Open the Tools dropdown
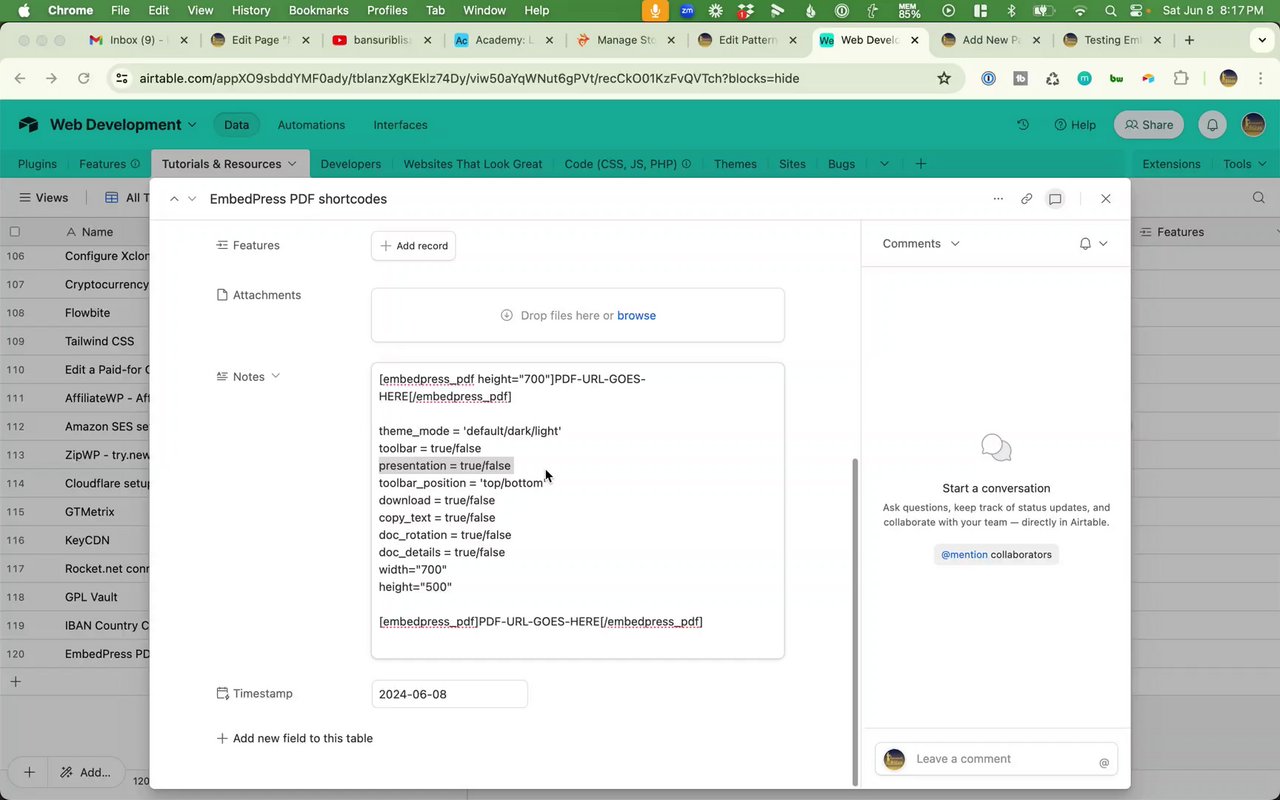1280x800 pixels. tap(1245, 164)
